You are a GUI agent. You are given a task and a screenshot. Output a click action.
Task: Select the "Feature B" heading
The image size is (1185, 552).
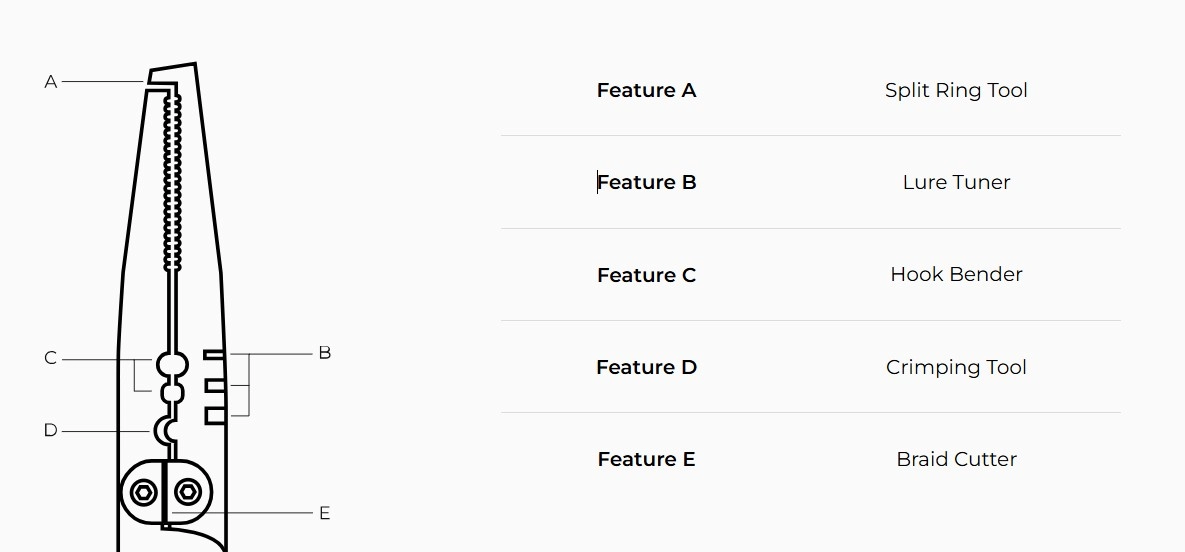[x=646, y=182]
